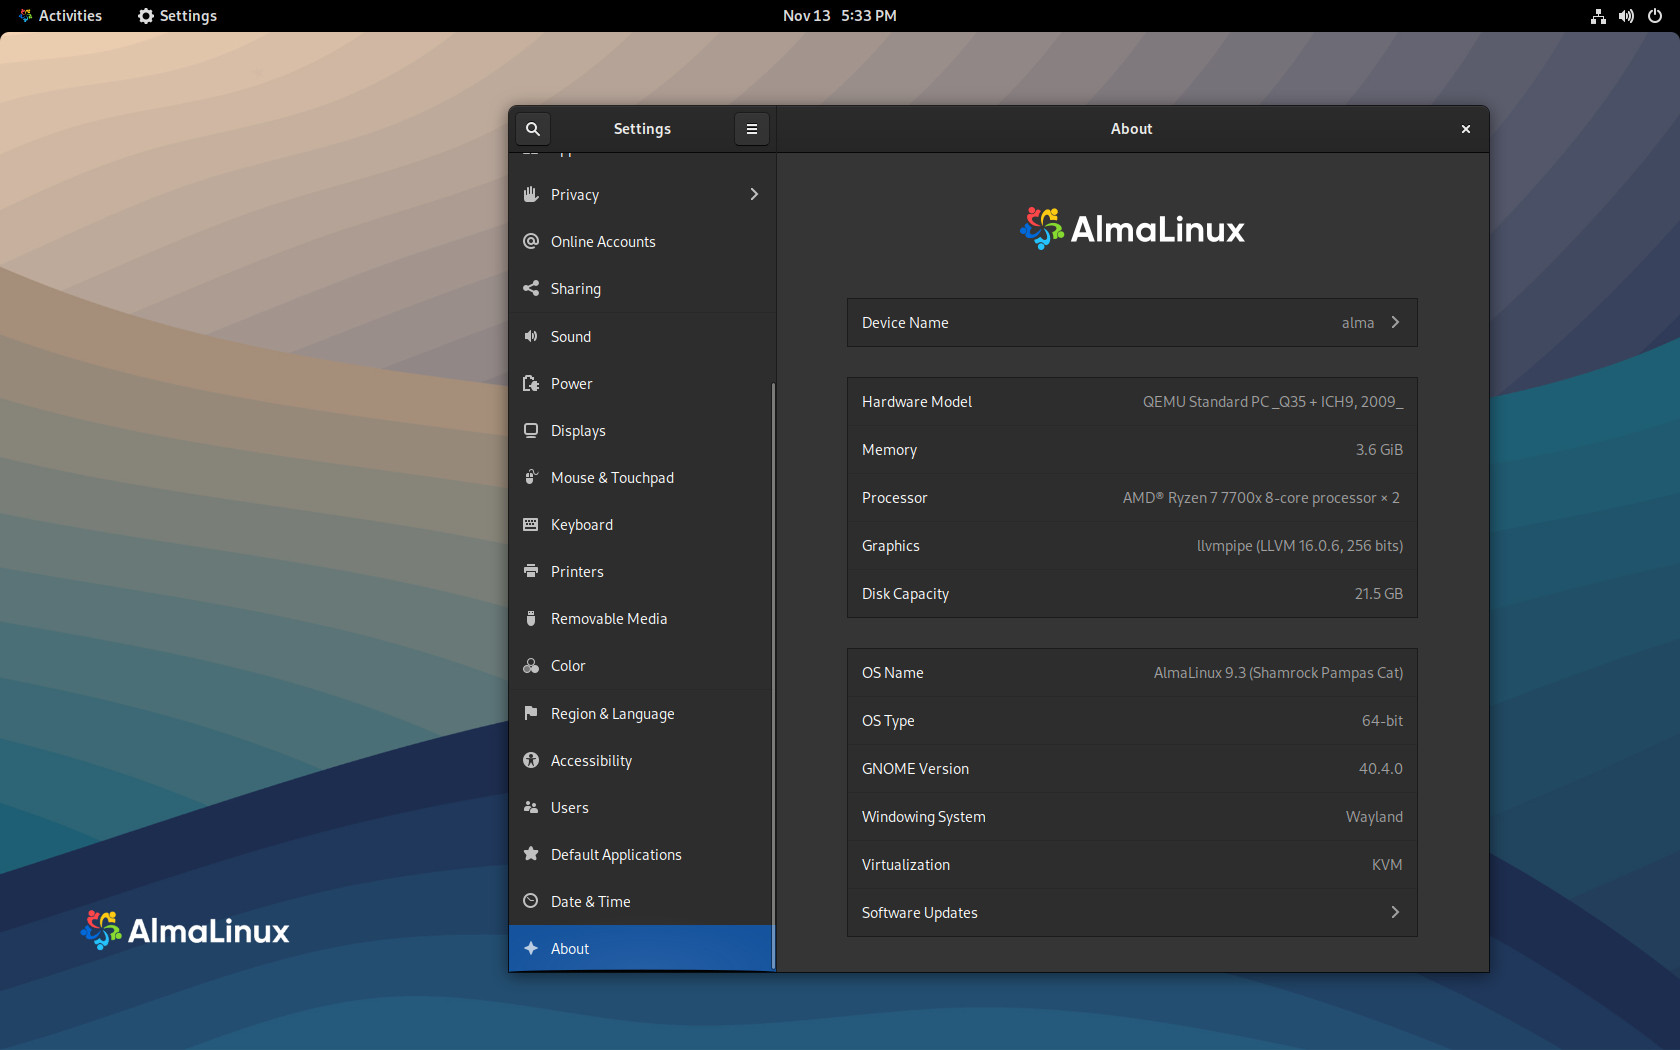
Task: Click the Sound speaker icon in sidebar
Action: pyautogui.click(x=531, y=336)
